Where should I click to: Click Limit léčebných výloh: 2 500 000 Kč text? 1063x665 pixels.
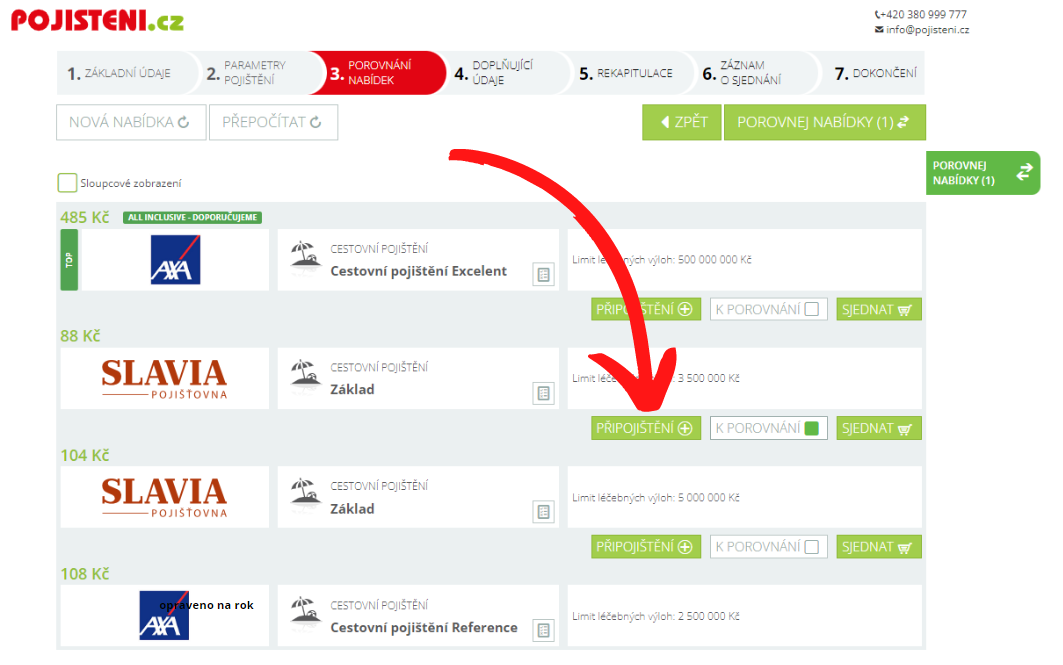coord(656,616)
